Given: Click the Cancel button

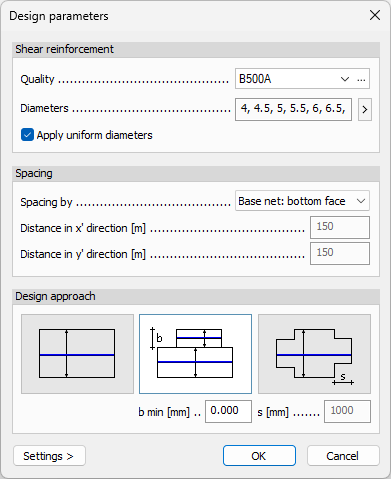Looking at the screenshot, I should tap(343, 456).
